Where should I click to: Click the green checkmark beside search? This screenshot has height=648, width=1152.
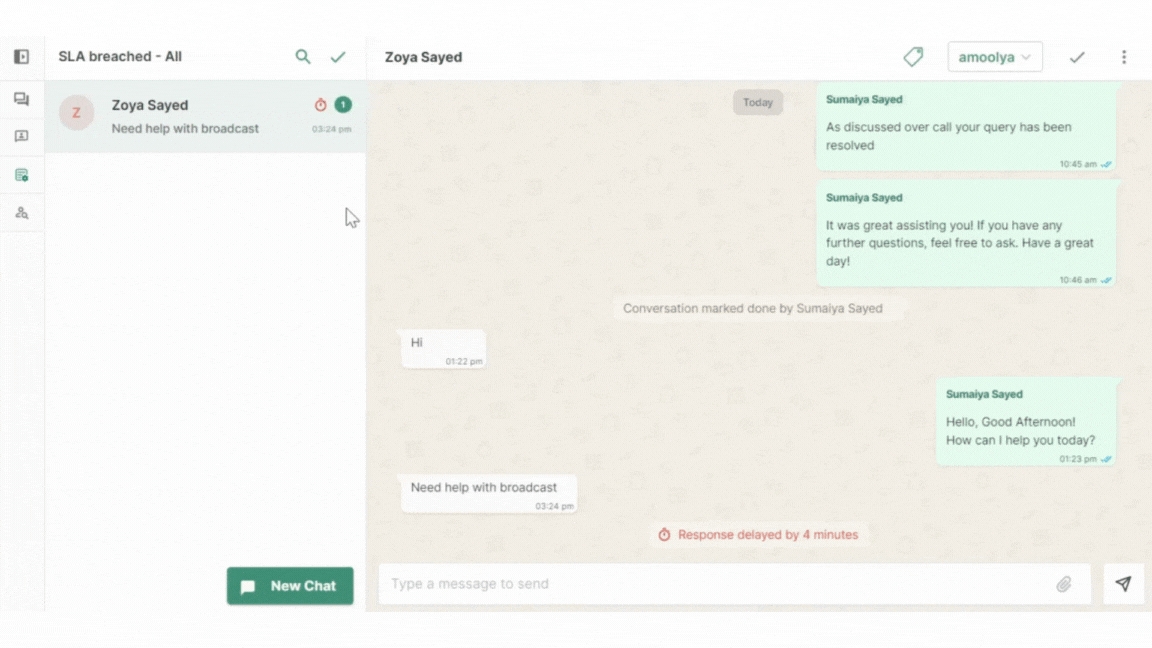[x=338, y=57]
